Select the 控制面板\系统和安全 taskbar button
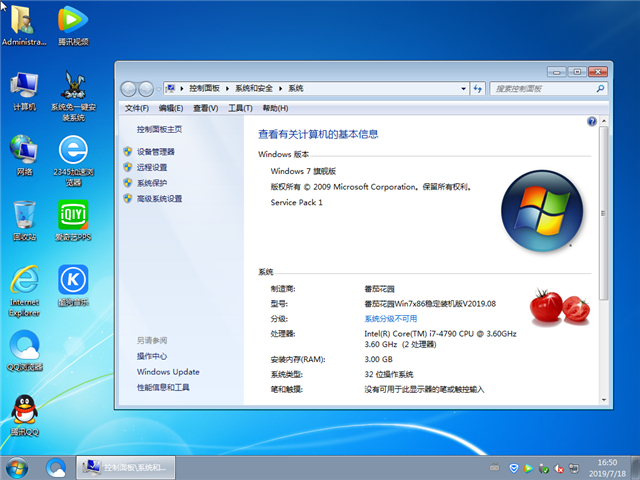640x480 pixels. [x=126, y=468]
